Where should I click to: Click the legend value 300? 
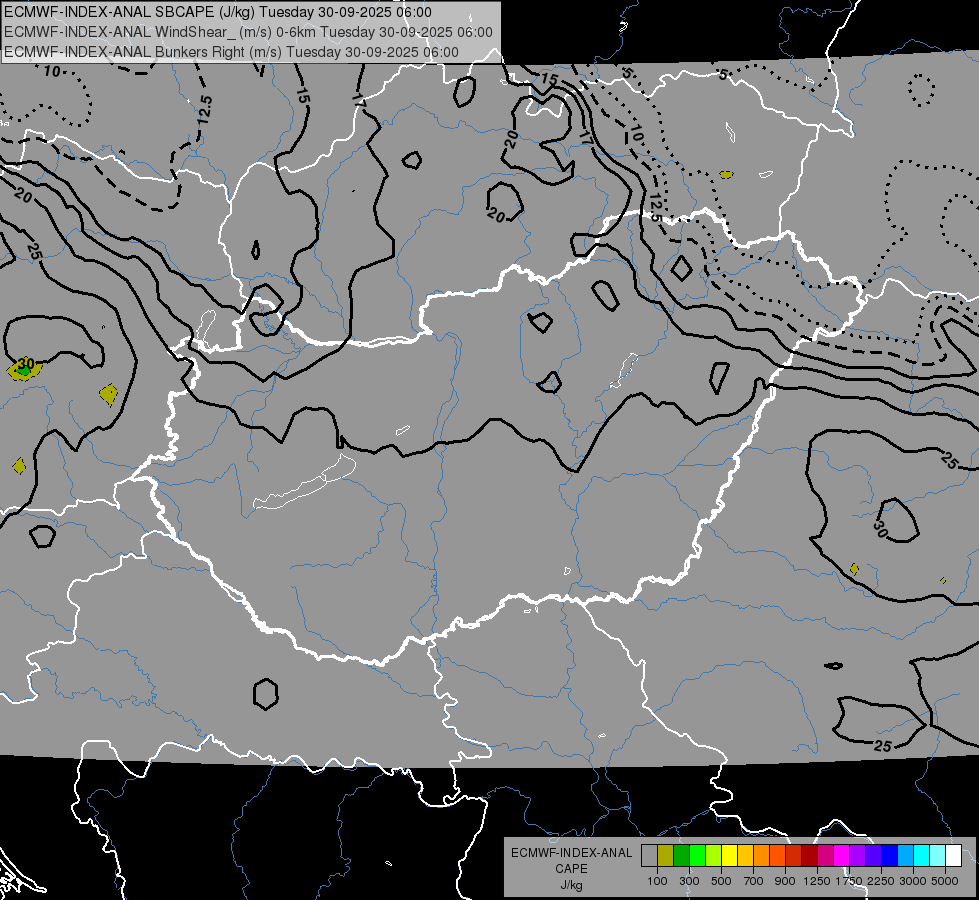[689, 881]
